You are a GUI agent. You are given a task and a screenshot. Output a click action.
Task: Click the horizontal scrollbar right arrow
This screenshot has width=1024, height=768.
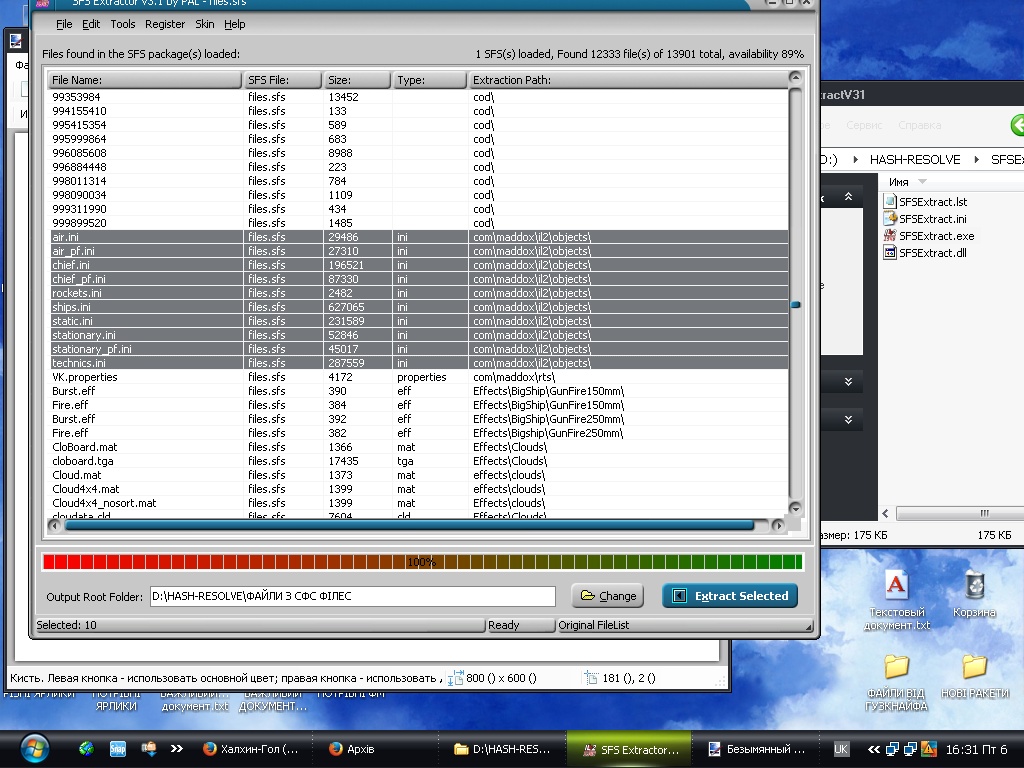(778, 524)
